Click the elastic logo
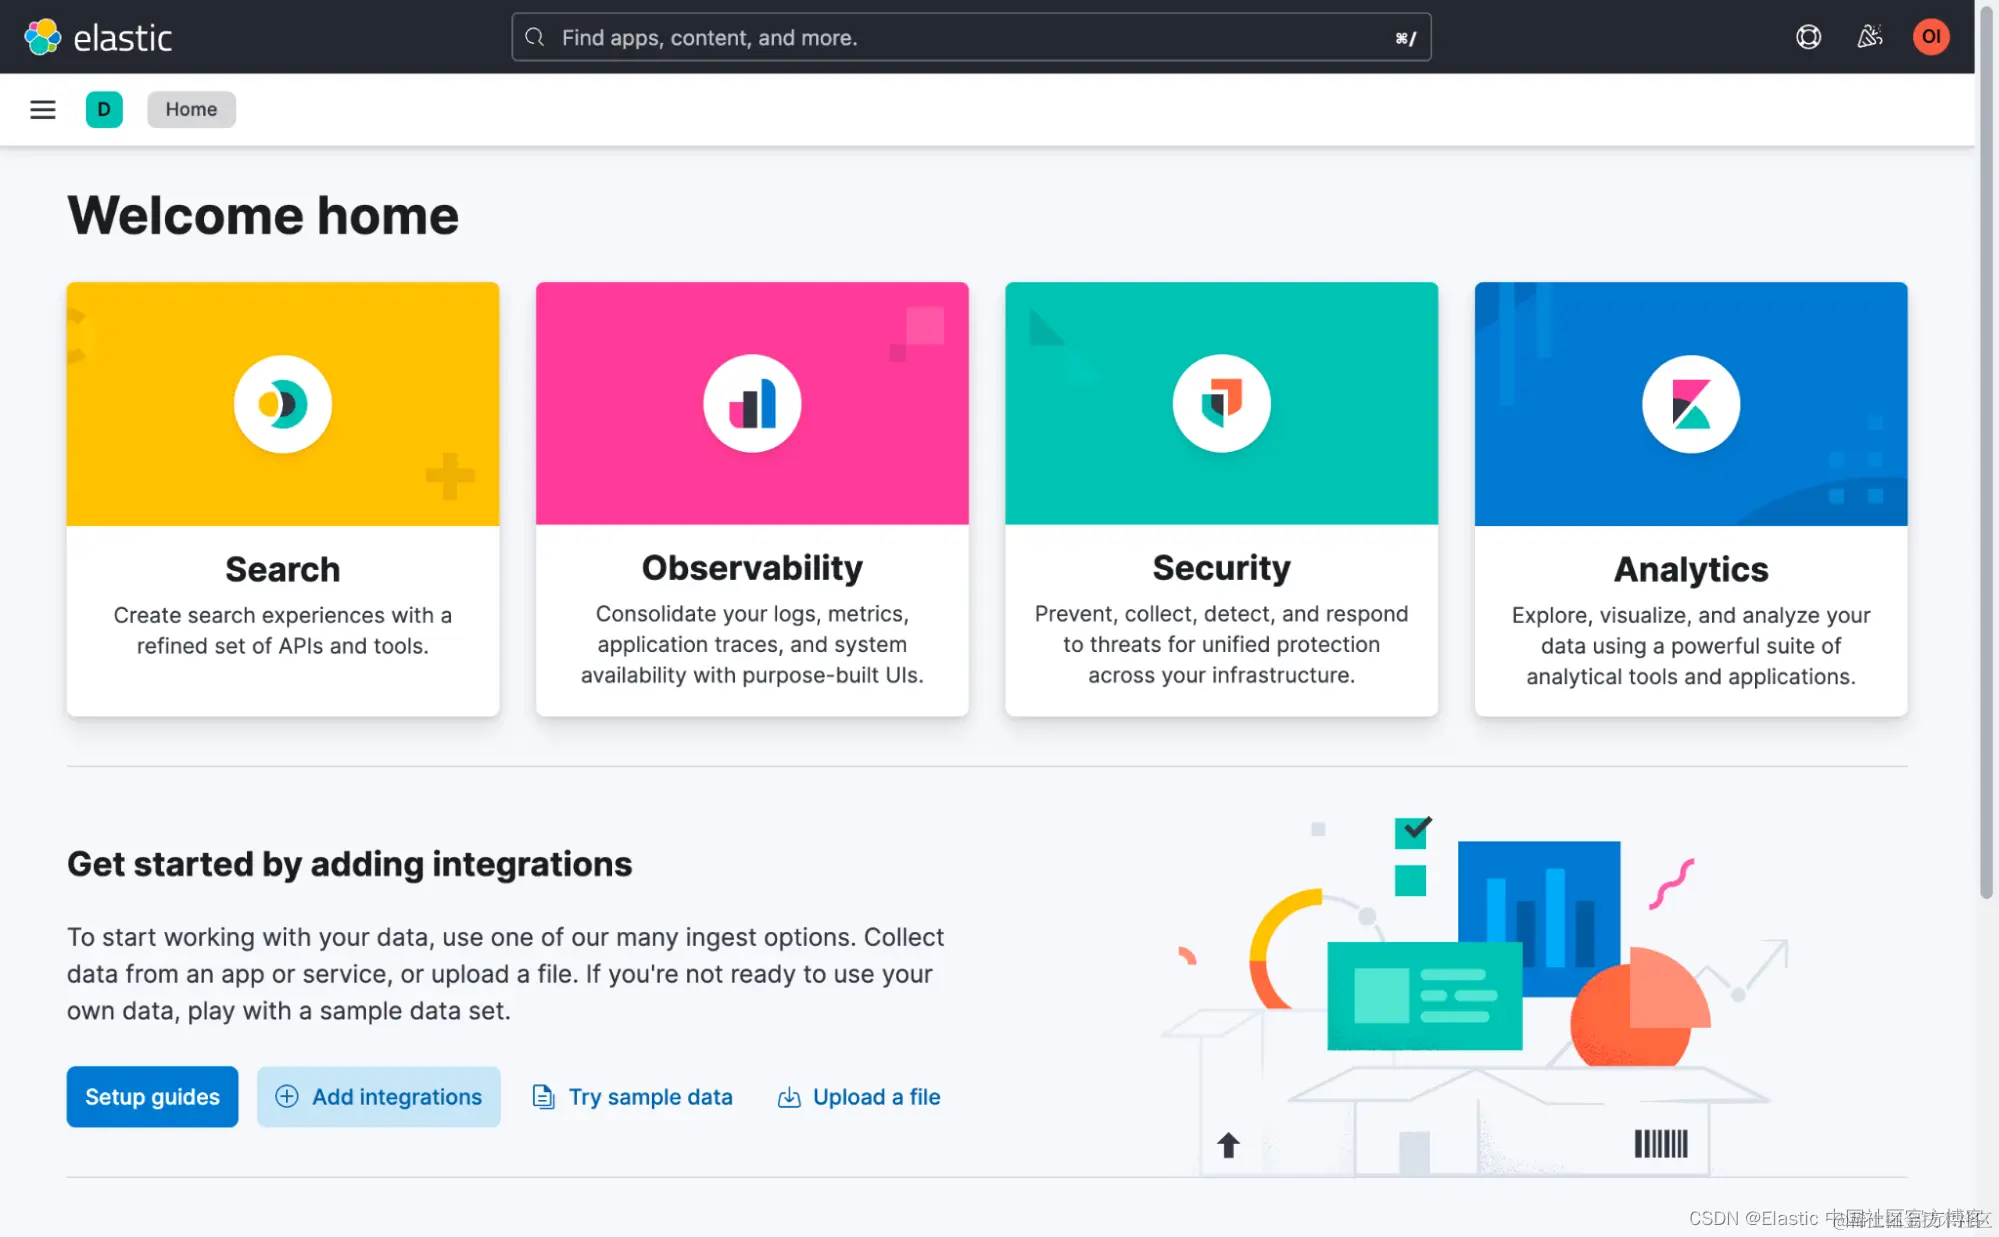1999x1237 pixels. 98,37
